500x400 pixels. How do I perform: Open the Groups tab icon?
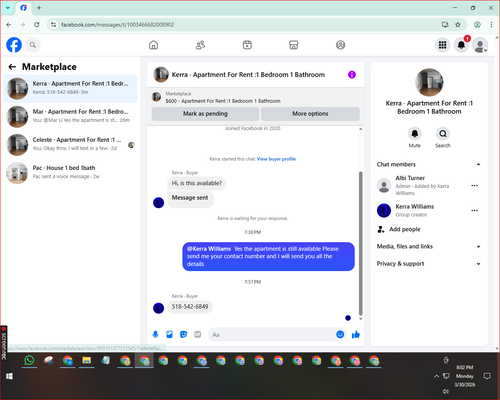tap(340, 45)
